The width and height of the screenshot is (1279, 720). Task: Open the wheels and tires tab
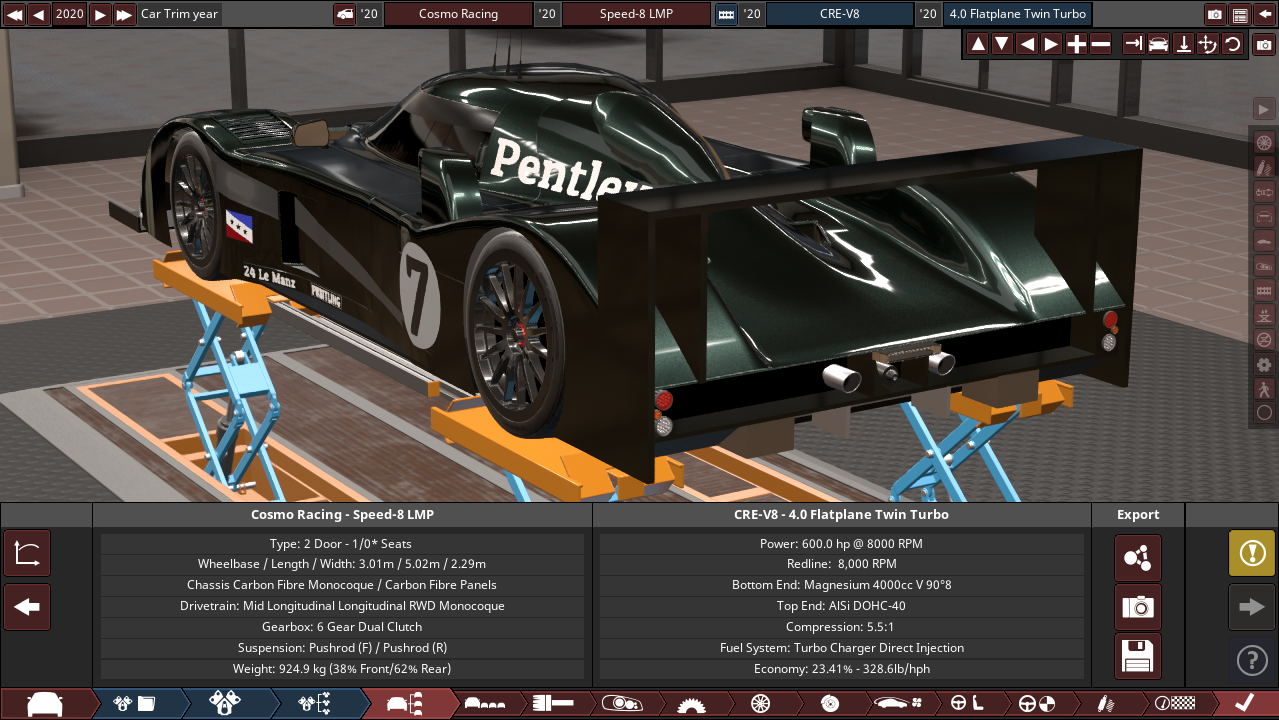click(x=760, y=704)
